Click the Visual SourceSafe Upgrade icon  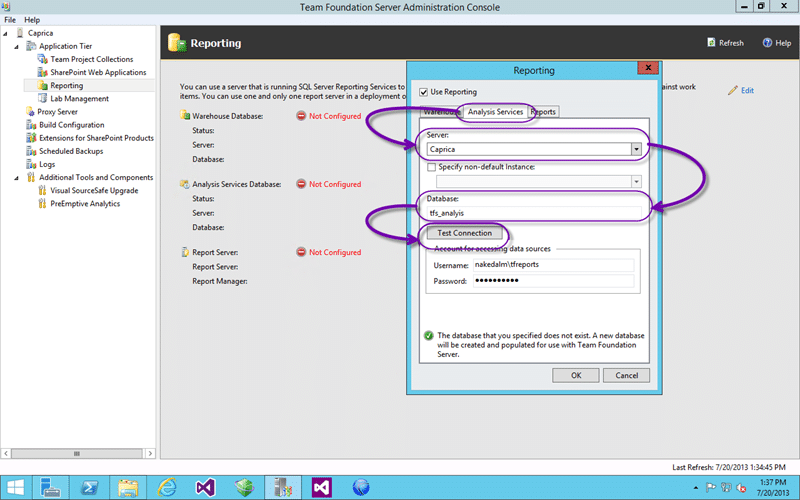[42, 190]
